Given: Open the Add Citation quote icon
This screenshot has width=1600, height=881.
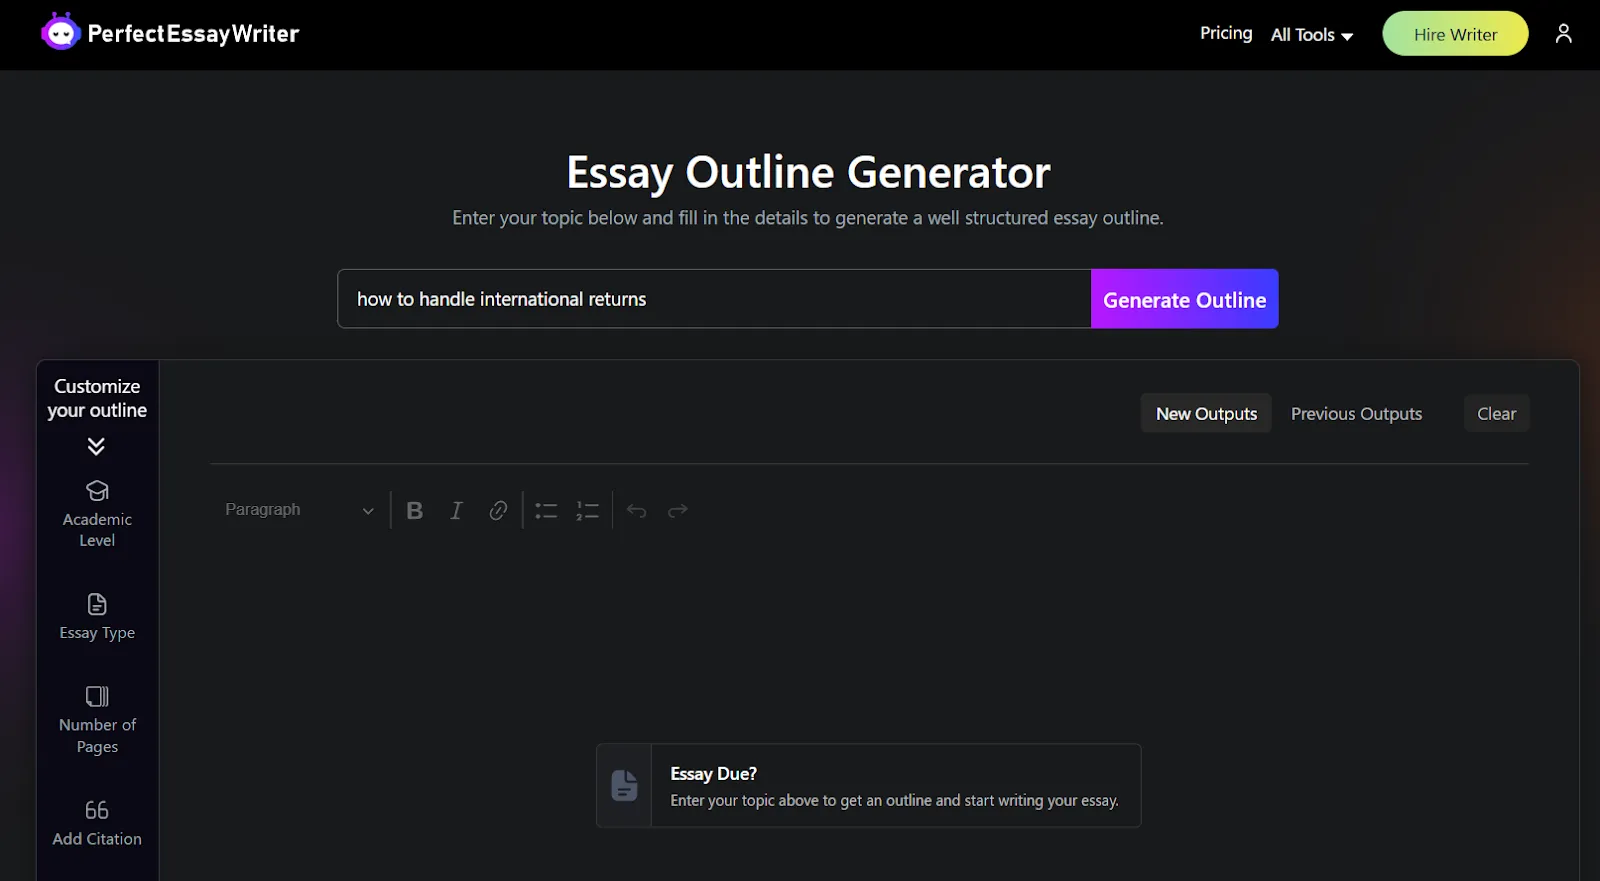Looking at the screenshot, I should click(x=97, y=810).
